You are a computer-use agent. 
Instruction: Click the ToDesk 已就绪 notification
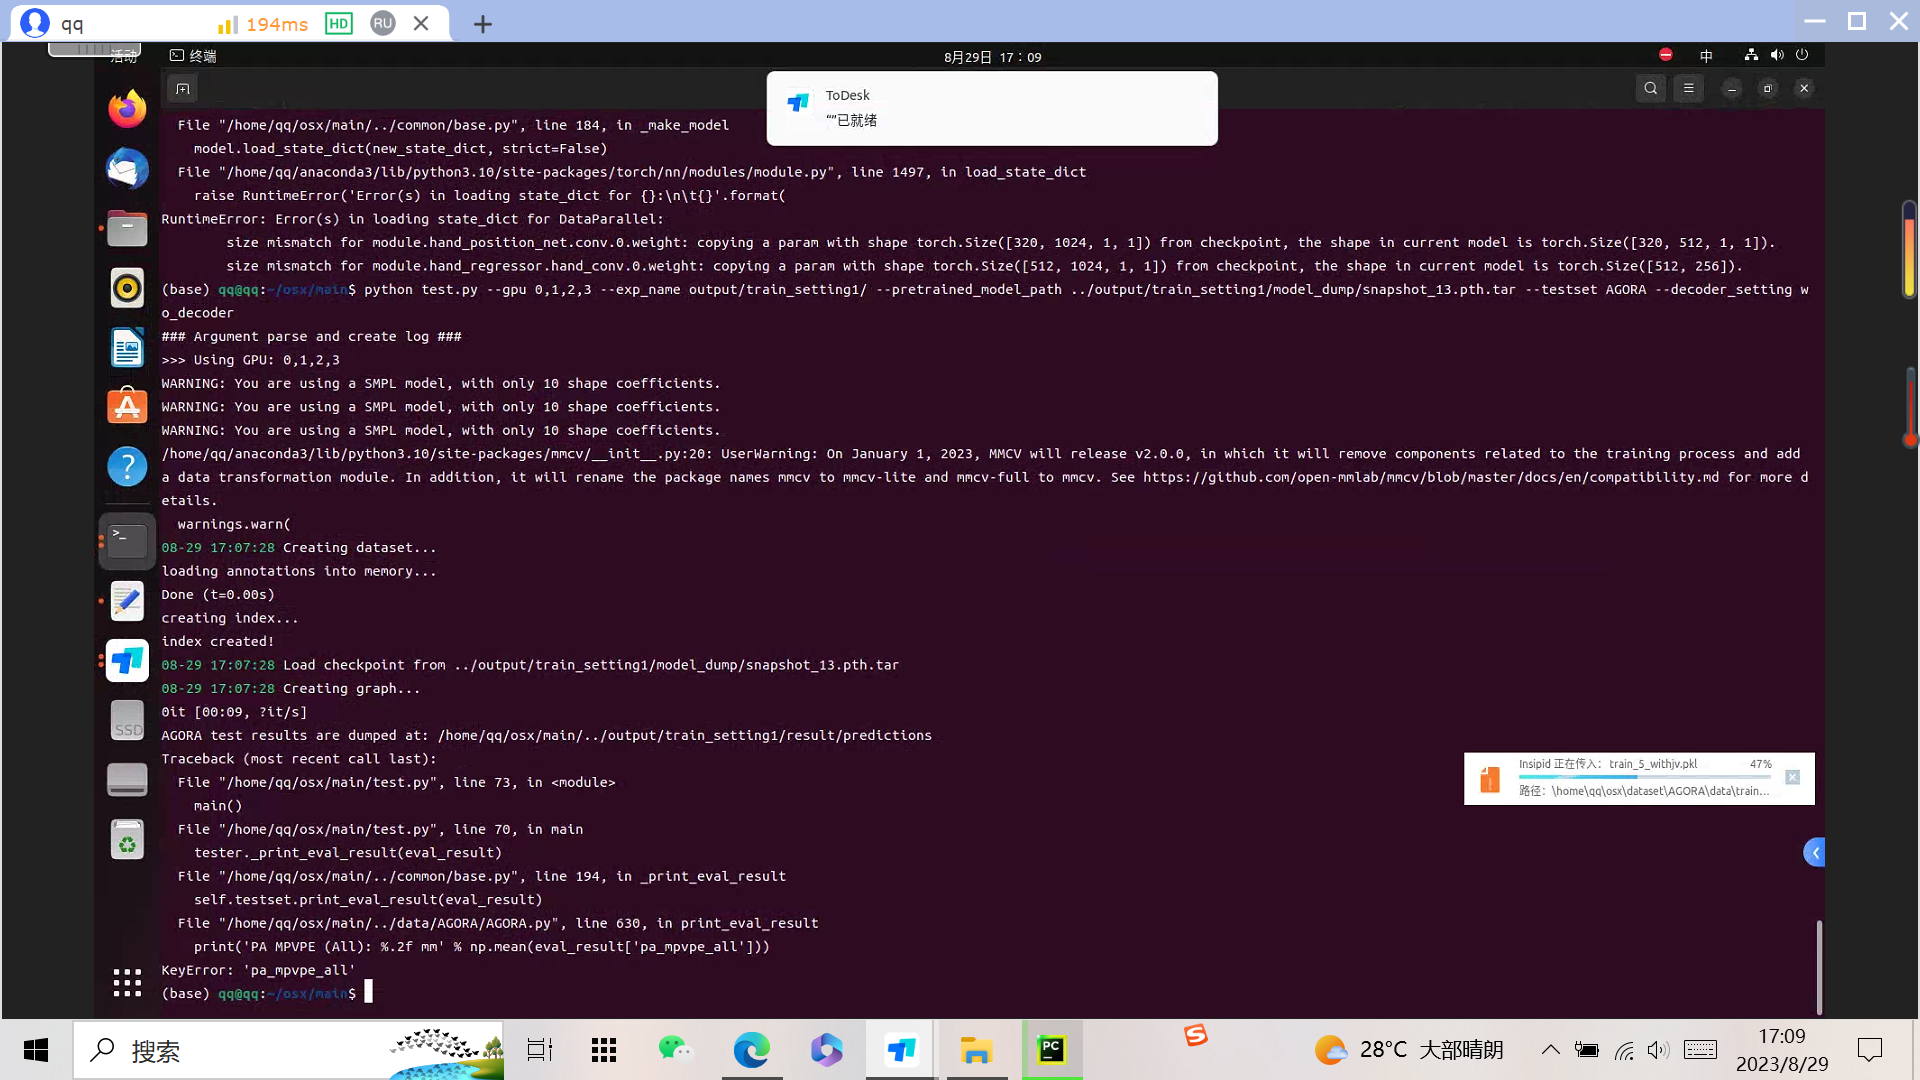tap(992, 107)
